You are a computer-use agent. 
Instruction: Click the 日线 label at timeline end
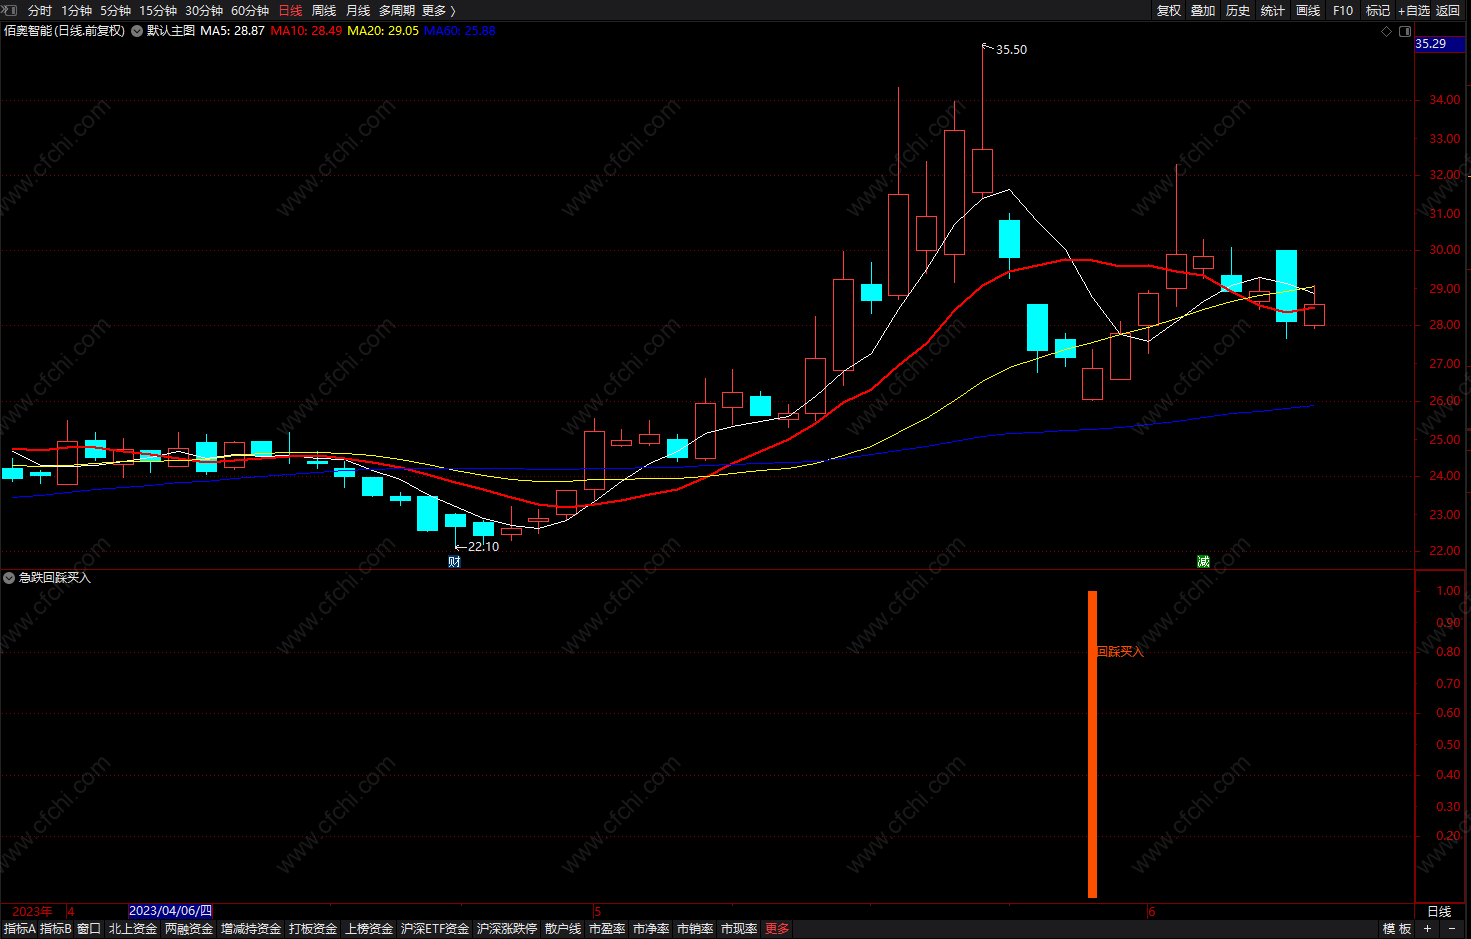pyautogui.click(x=1439, y=911)
